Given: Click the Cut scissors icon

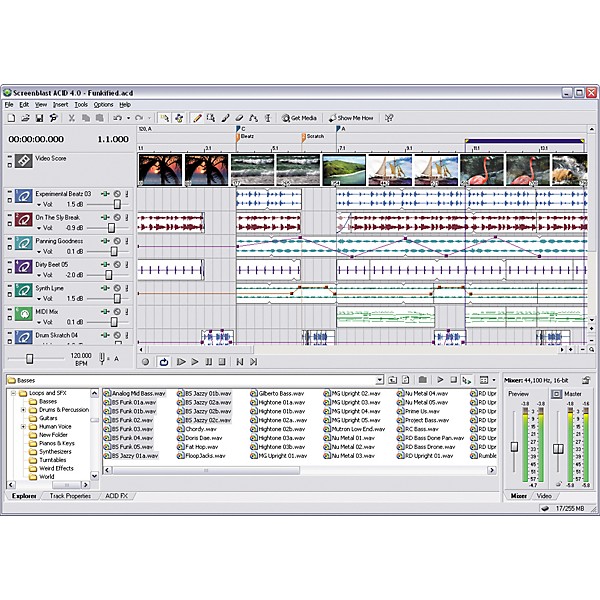Looking at the screenshot, I should (72, 118).
